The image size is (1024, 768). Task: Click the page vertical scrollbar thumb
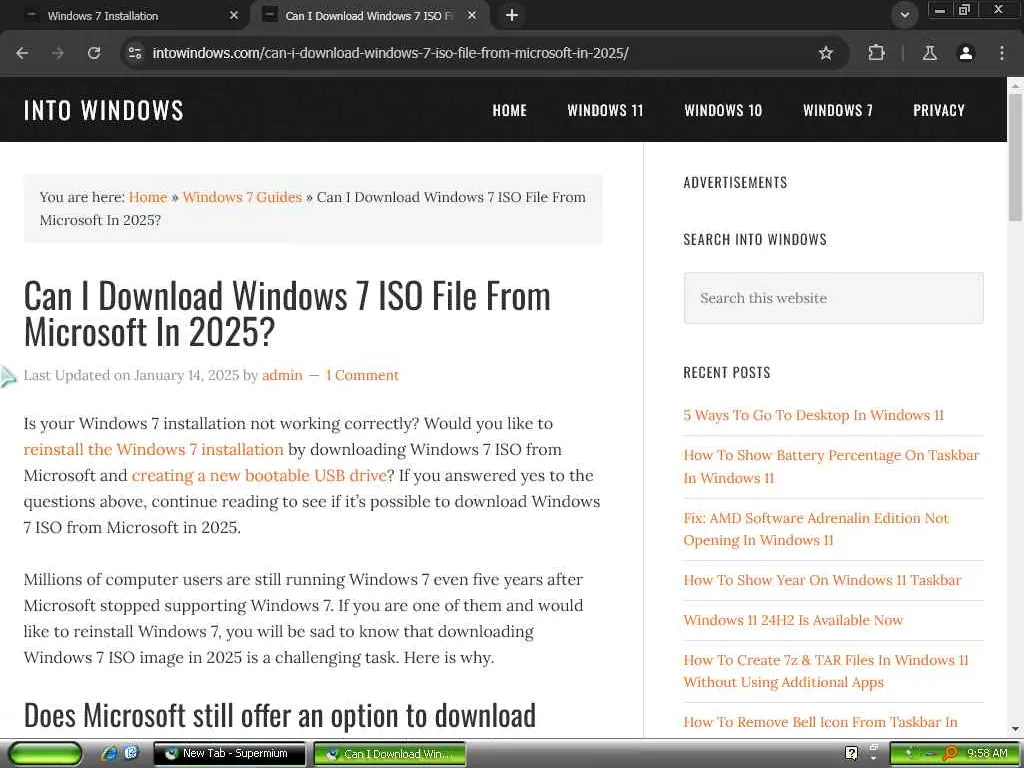click(x=1016, y=157)
